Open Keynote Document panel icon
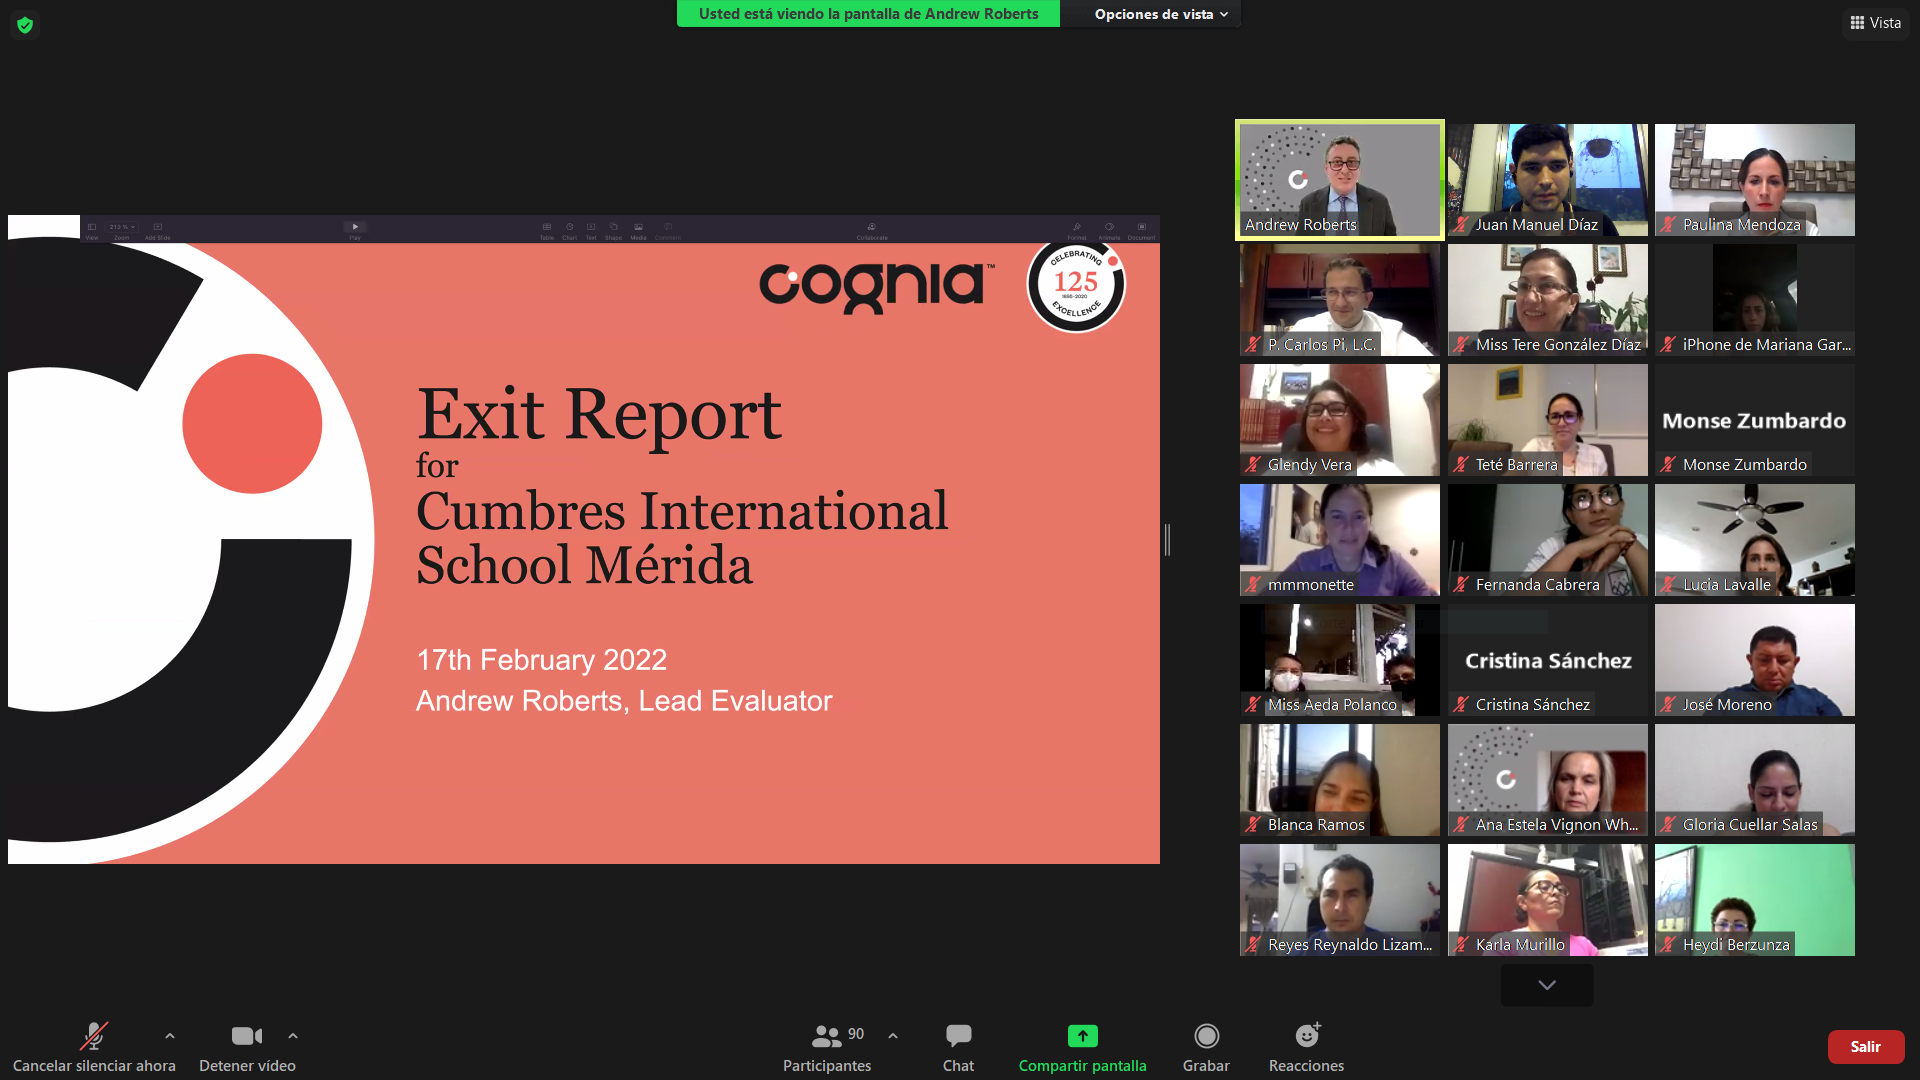 [1142, 228]
